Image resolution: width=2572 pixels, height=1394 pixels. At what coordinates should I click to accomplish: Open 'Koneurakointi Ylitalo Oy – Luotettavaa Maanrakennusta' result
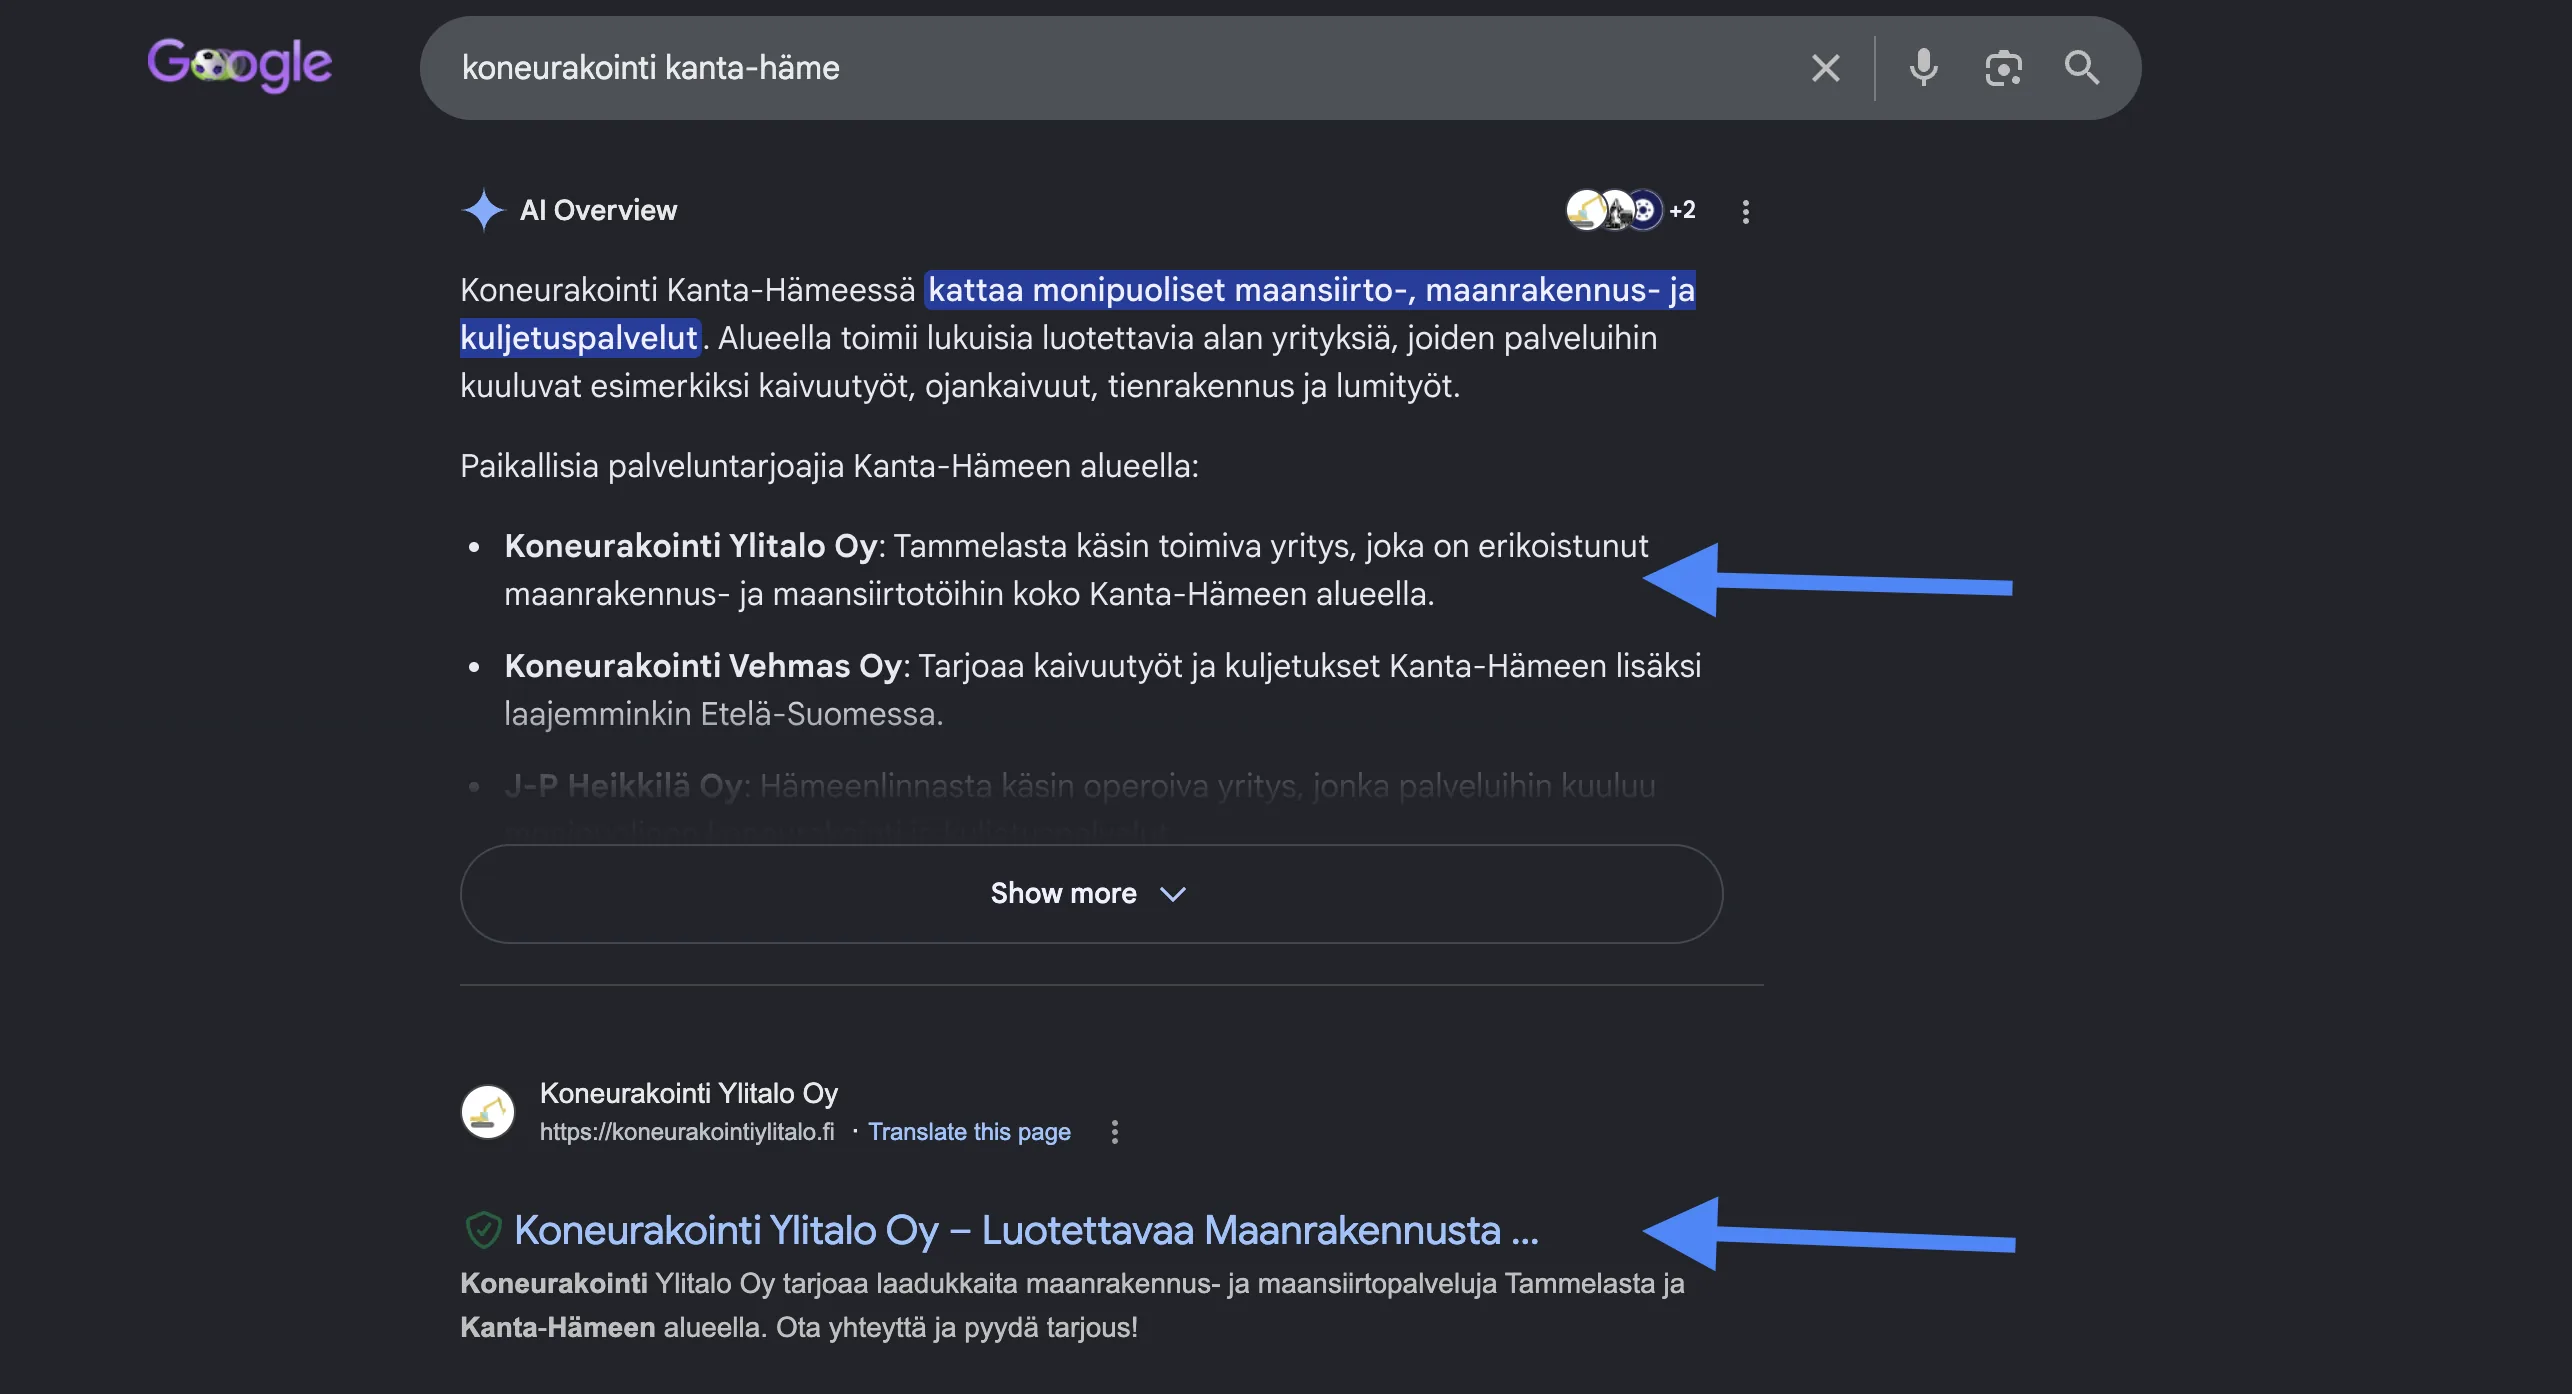tap(1026, 1230)
